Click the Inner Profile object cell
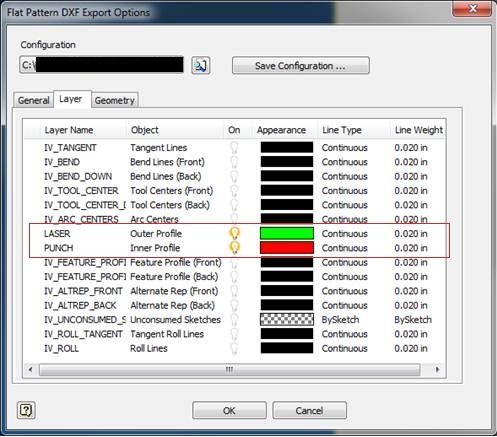 point(155,248)
